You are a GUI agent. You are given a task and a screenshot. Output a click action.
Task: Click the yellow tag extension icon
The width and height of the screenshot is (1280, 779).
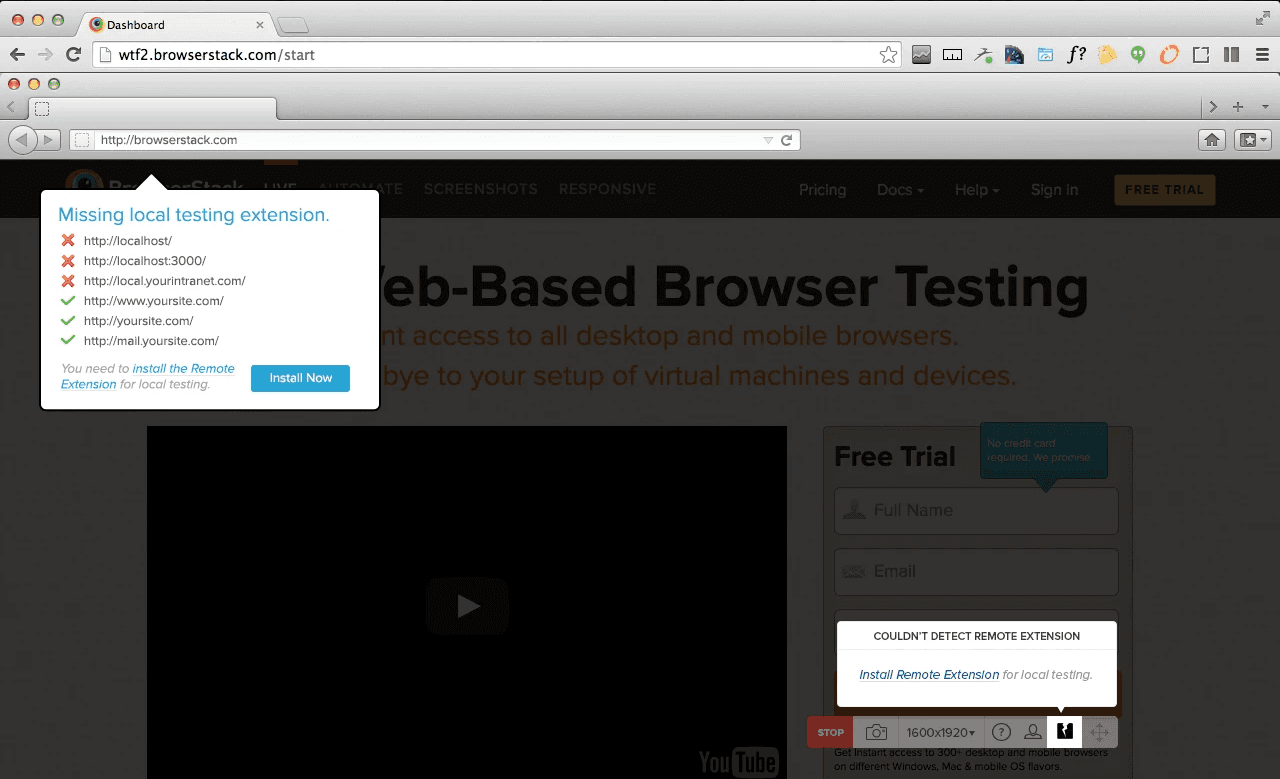tap(1107, 55)
